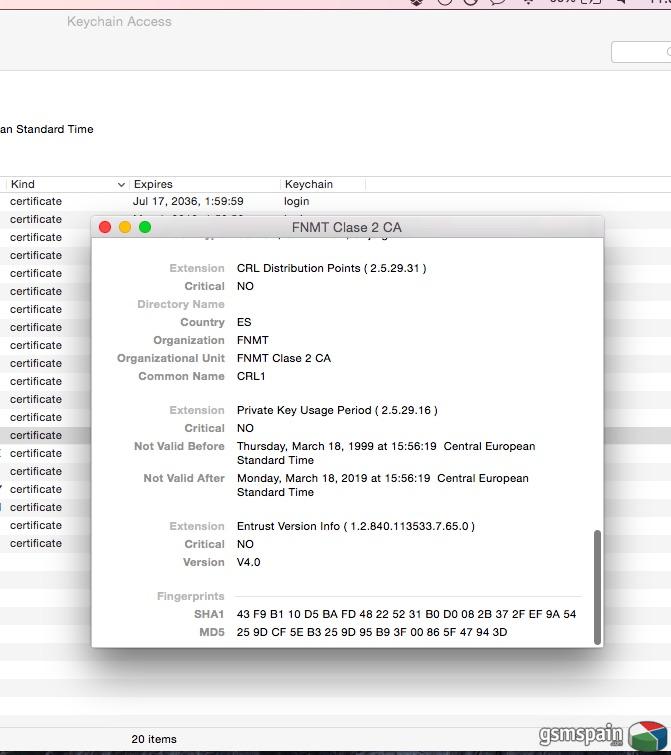Close the FNMT Clase 2 CA window
The width and height of the screenshot is (671, 755).
tap(105, 227)
